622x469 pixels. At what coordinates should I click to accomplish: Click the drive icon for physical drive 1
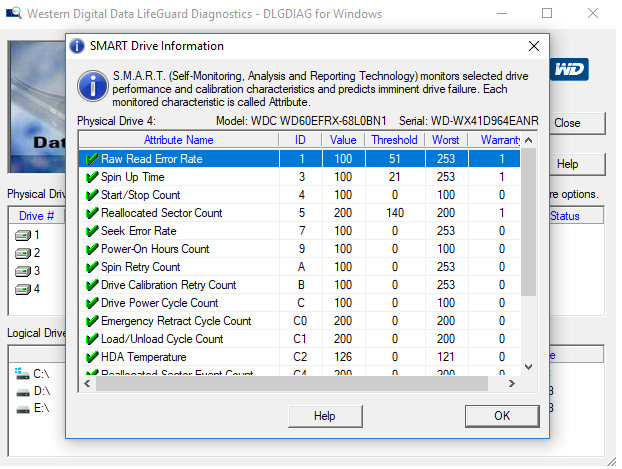click(23, 236)
